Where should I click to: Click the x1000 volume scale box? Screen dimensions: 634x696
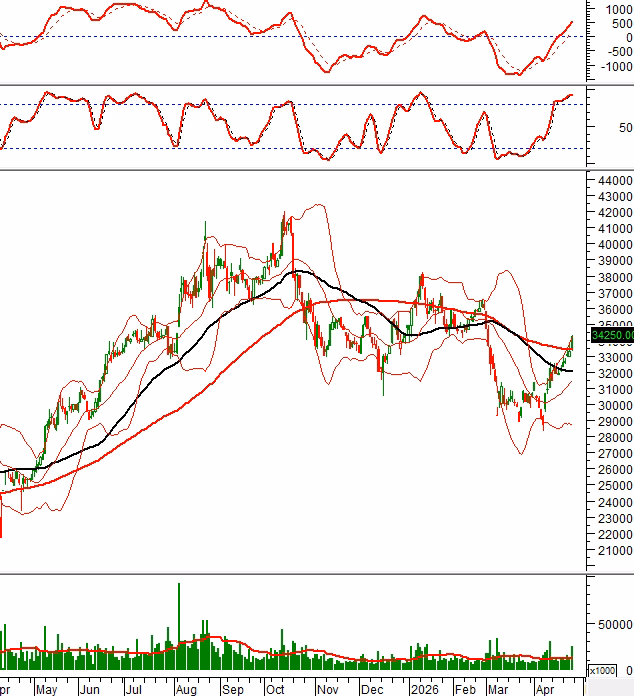coord(603,671)
